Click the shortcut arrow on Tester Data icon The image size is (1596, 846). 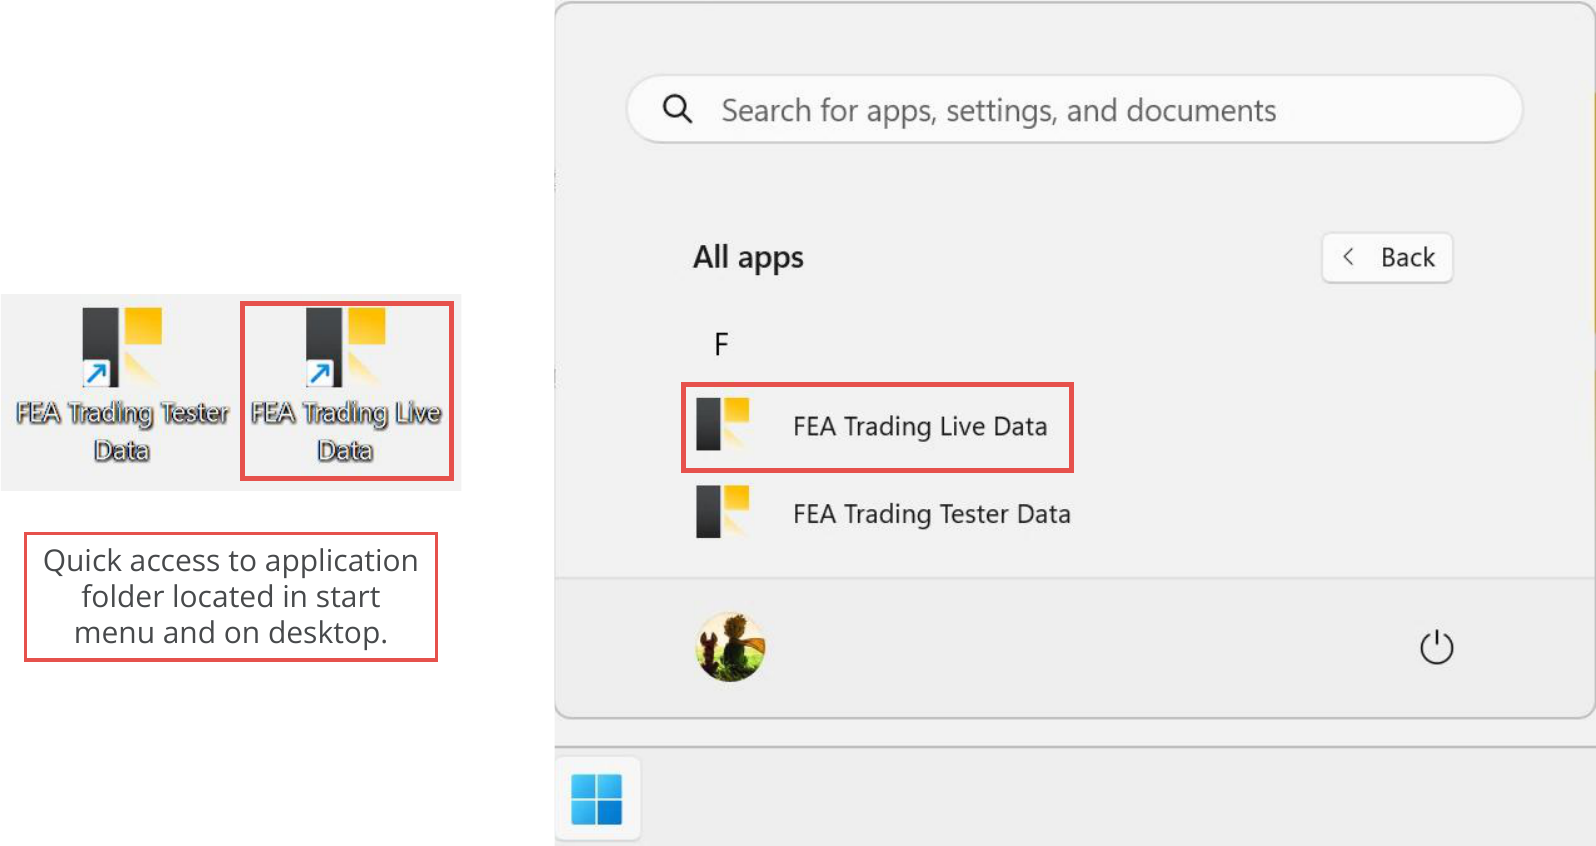pos(96,374)
